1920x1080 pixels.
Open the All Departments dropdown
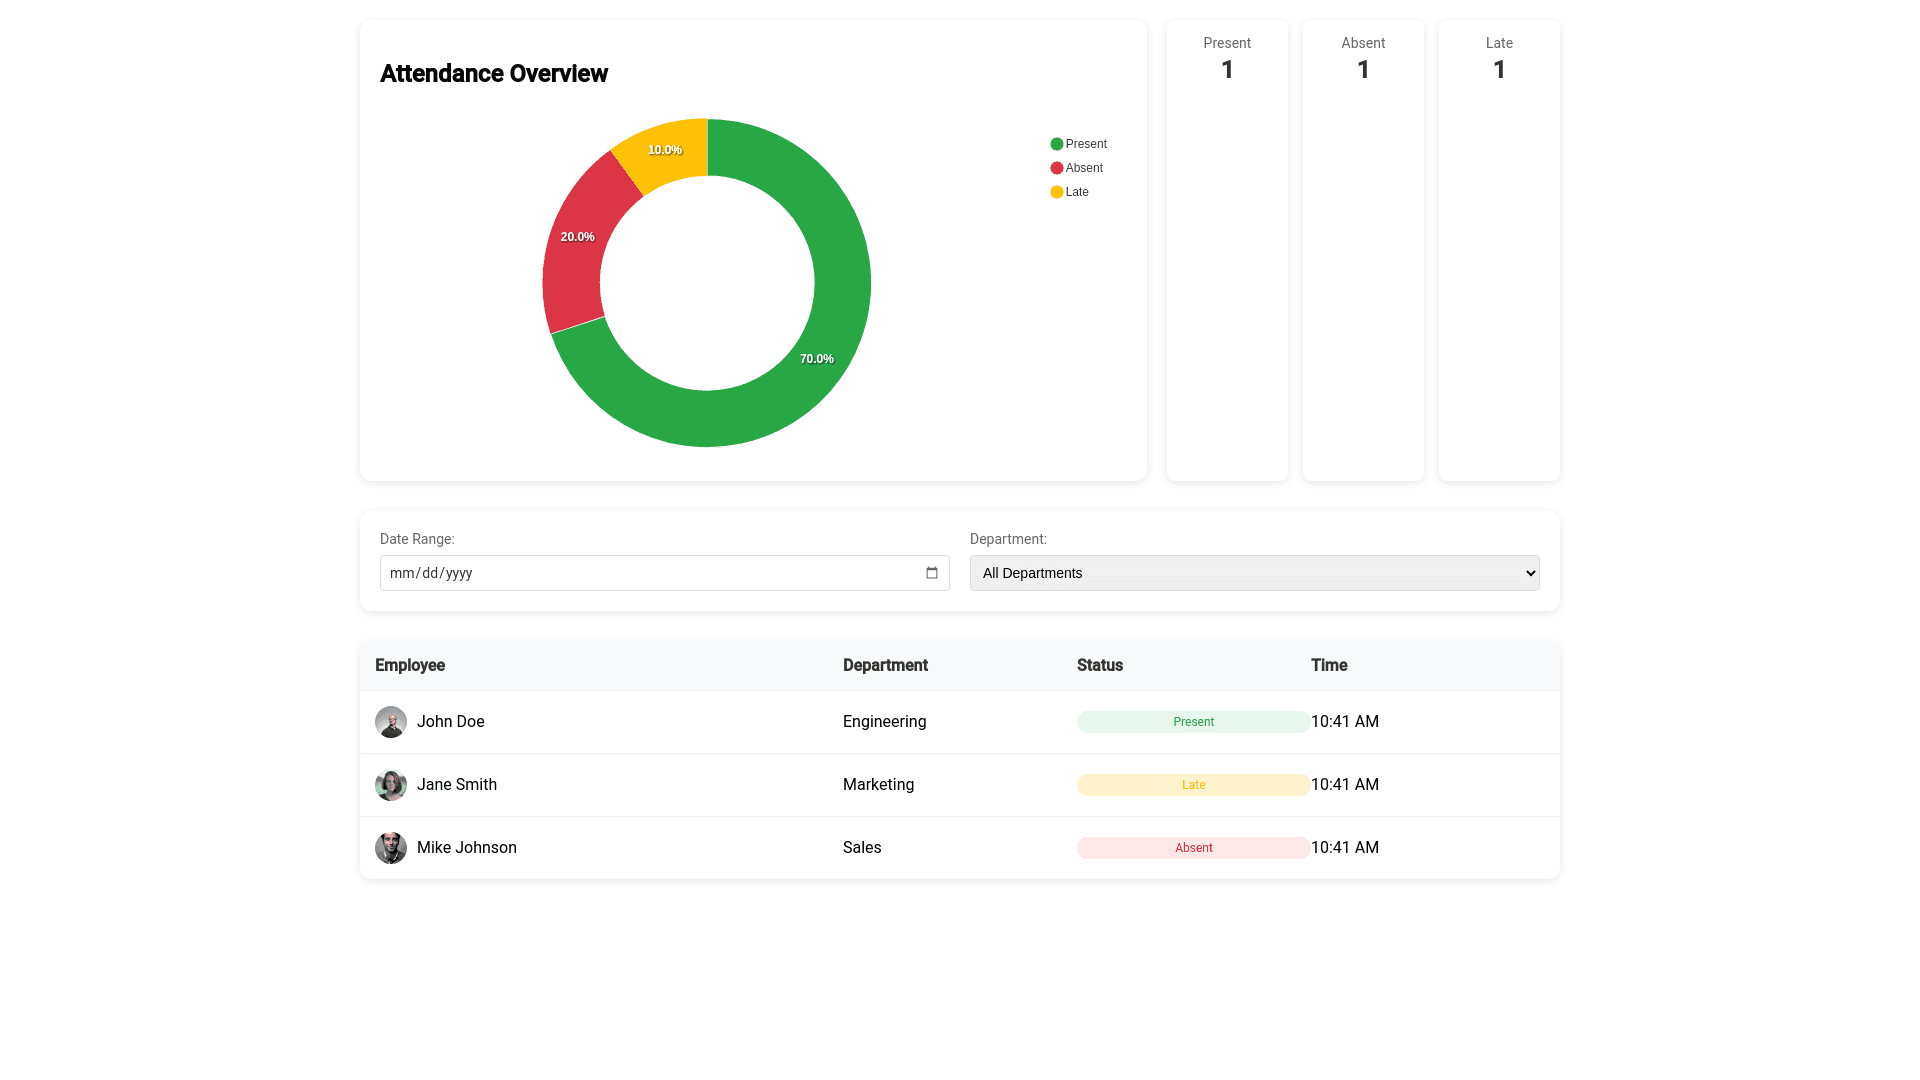(1254, 573)
